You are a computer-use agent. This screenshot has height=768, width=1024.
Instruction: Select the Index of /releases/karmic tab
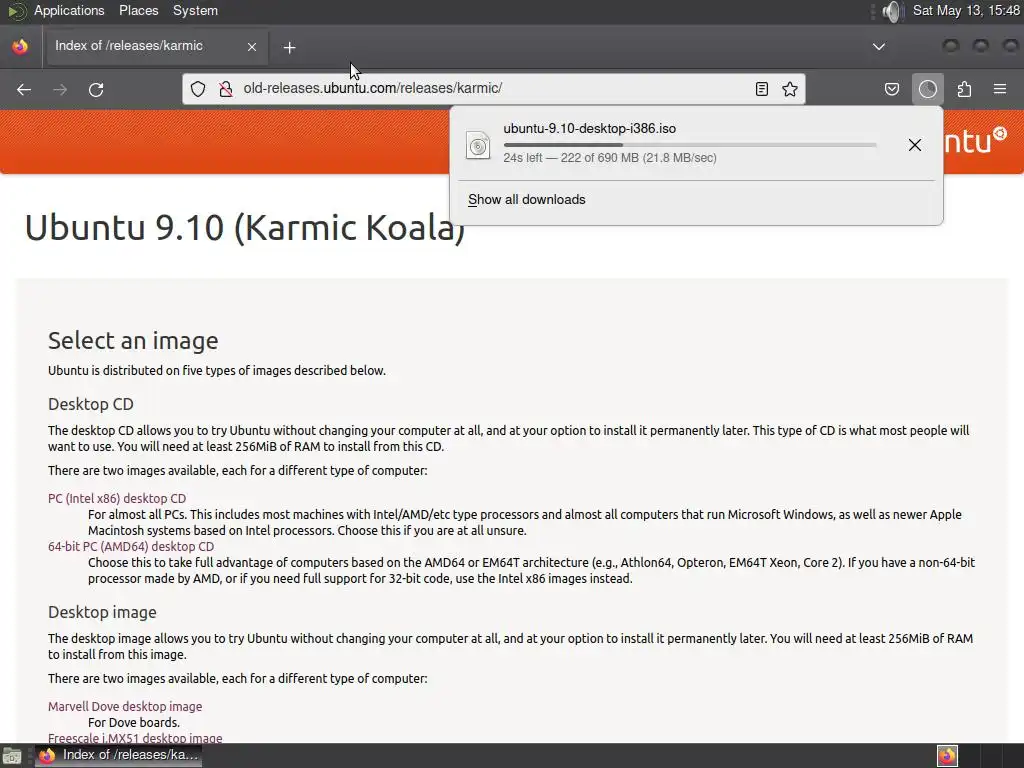157,46
